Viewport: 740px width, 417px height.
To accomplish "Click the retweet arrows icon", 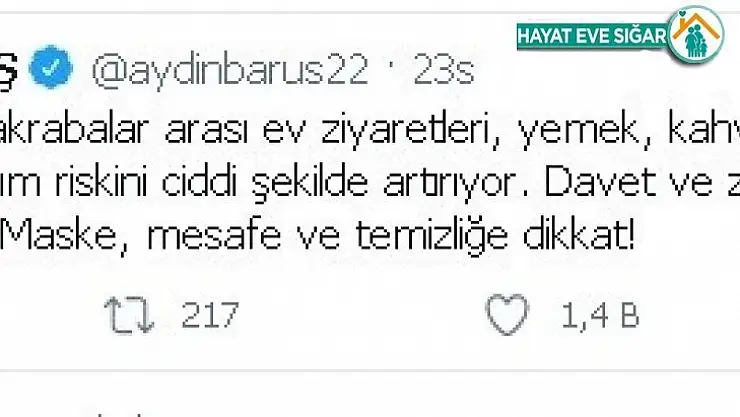I will click(x=129, y=315).
